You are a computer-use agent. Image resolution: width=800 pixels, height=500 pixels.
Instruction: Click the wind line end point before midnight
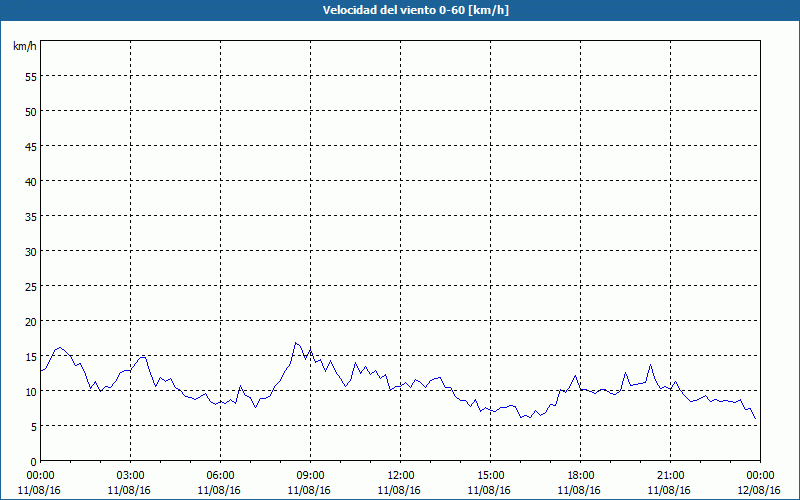755,418
